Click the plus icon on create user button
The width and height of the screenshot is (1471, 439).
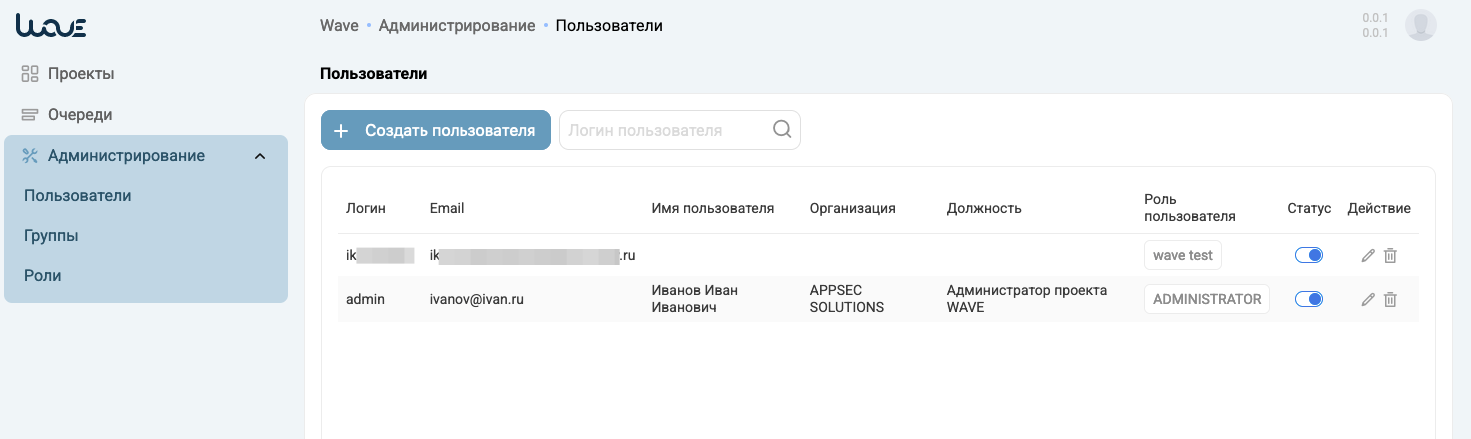pyautogui.click(x=341, y=131)
